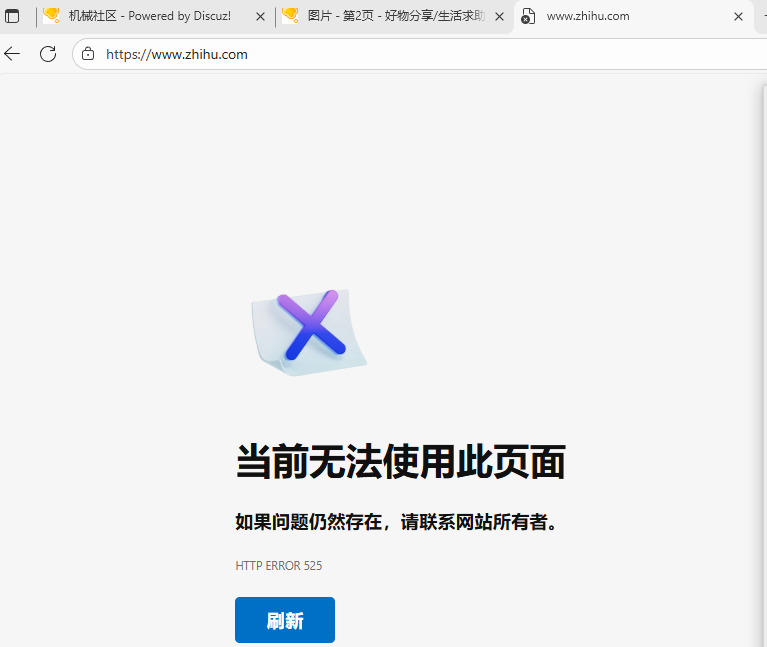This screenshot has width=767, height=647.
Task: Go back using the back arrow
Action: [x=12, y=54]
